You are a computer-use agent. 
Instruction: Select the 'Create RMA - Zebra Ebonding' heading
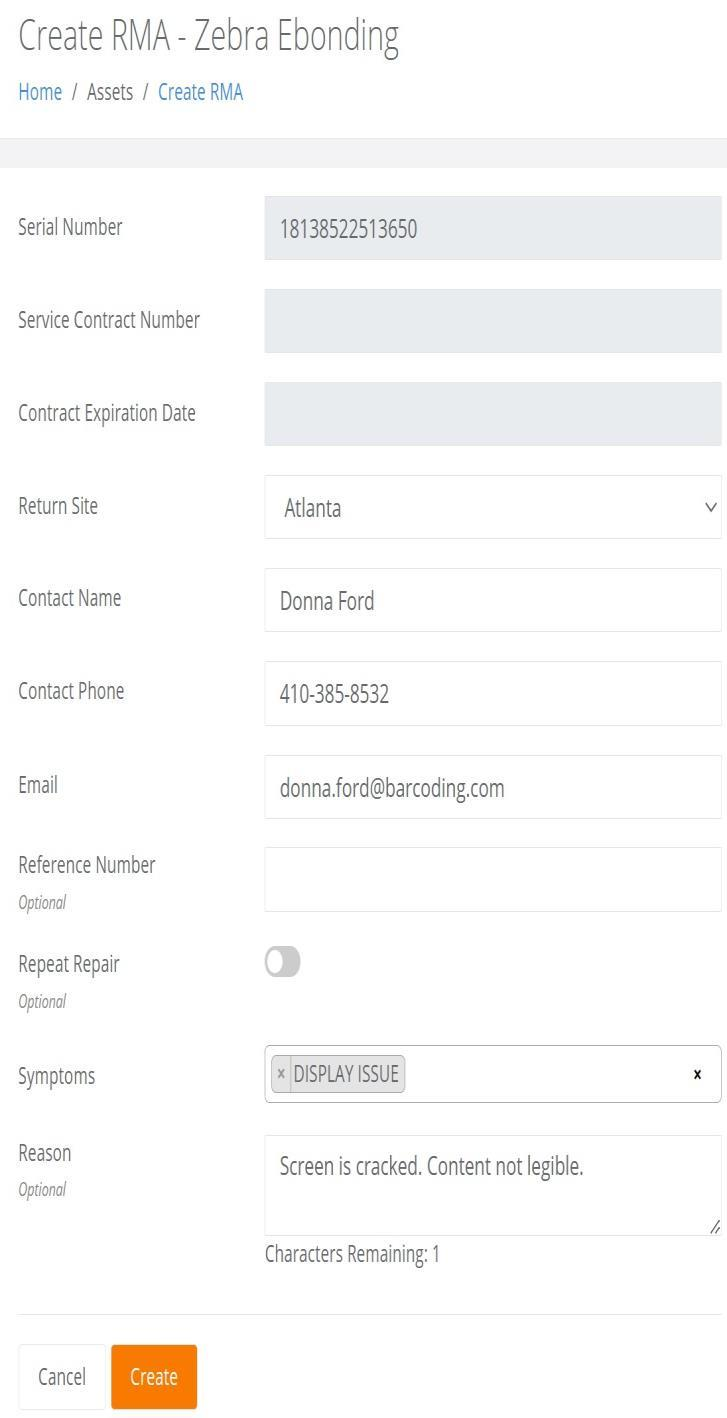coord(209,36)
